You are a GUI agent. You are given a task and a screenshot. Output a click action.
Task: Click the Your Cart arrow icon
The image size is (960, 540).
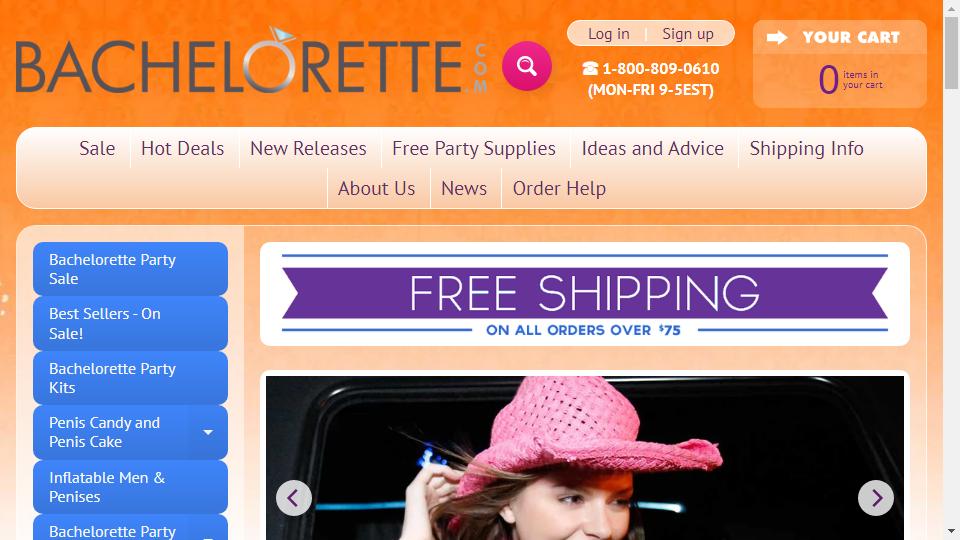point(777,37)
